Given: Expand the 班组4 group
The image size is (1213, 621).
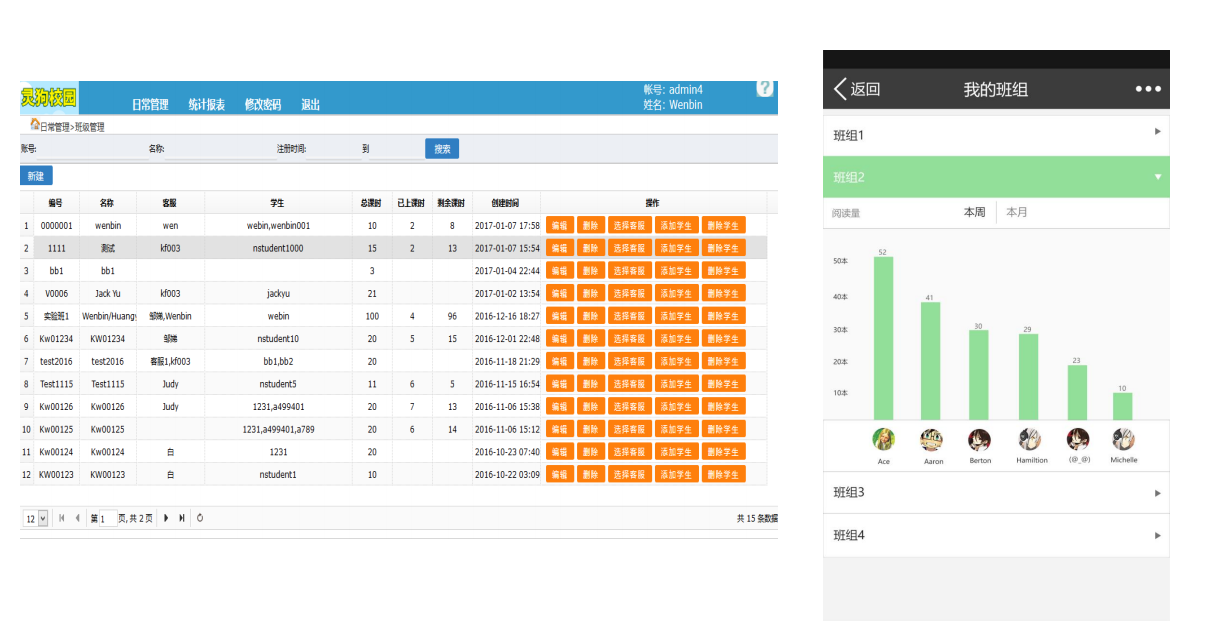Looking at the screenshot, I should click(996, 535).
